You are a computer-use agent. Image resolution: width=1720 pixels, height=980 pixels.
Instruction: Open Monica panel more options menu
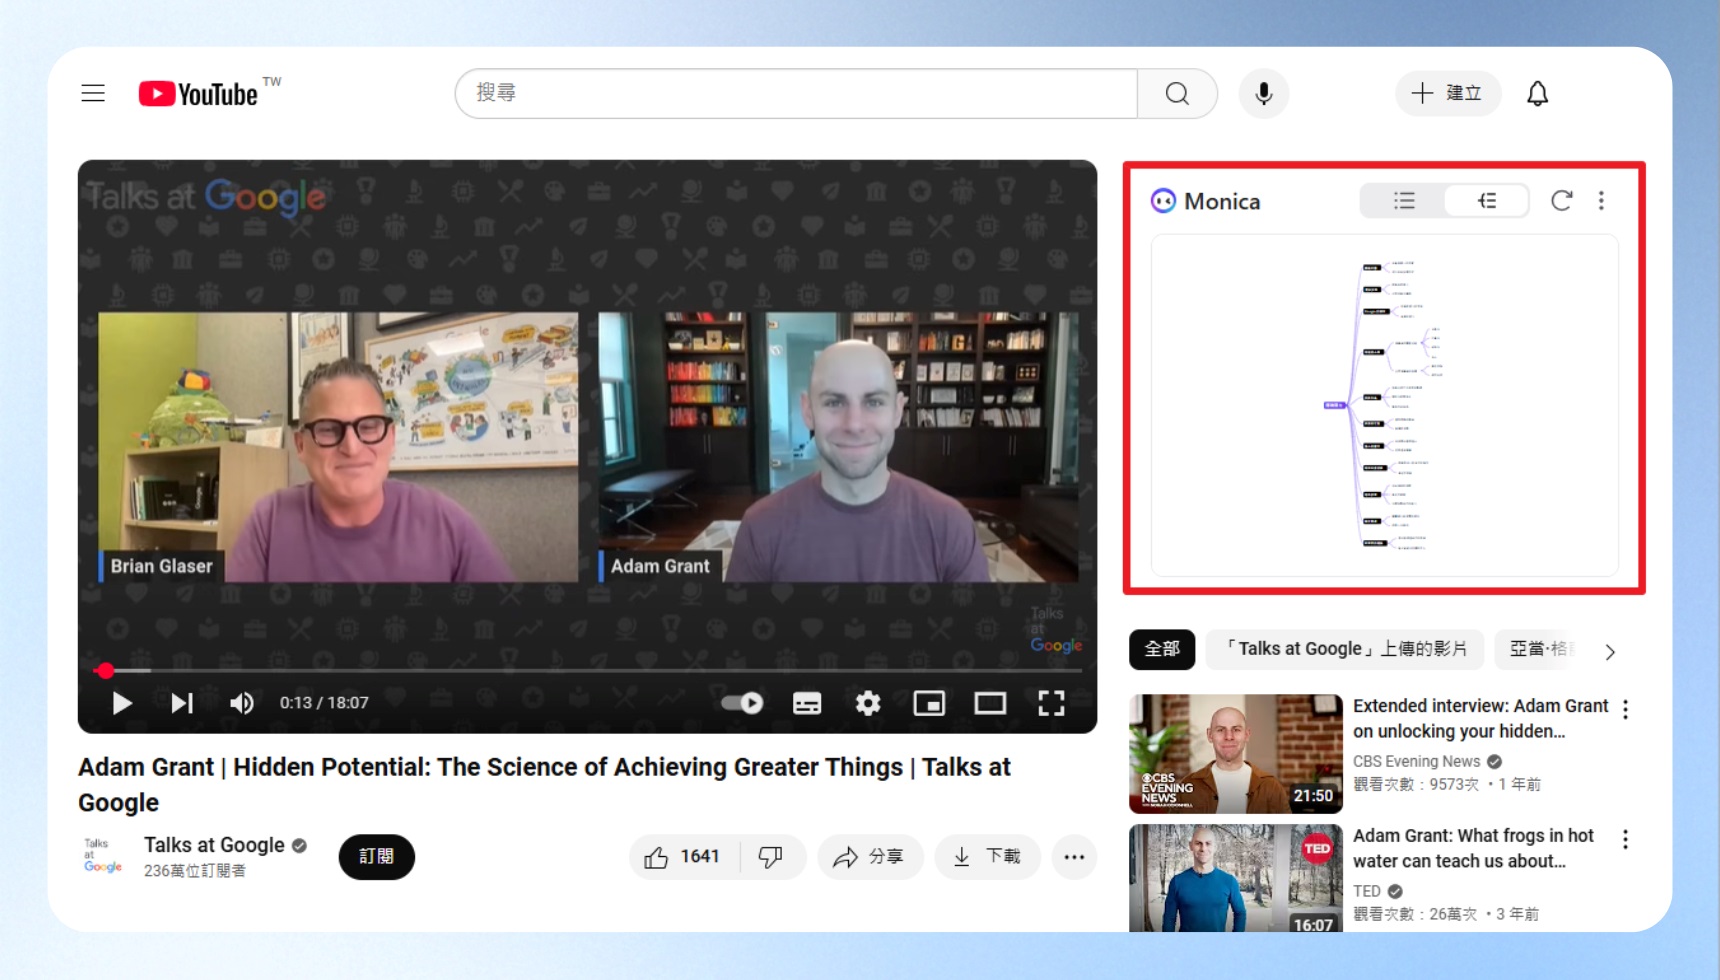tap(1601, 201)
